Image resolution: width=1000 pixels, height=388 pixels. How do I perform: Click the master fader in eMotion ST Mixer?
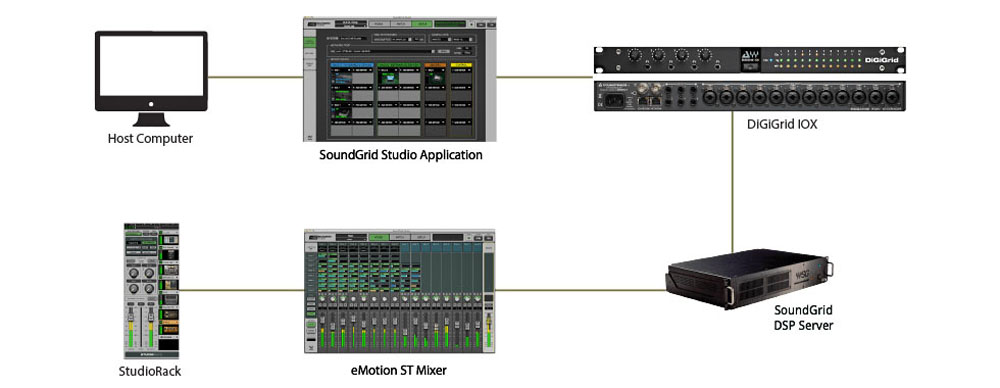point(489,320)
